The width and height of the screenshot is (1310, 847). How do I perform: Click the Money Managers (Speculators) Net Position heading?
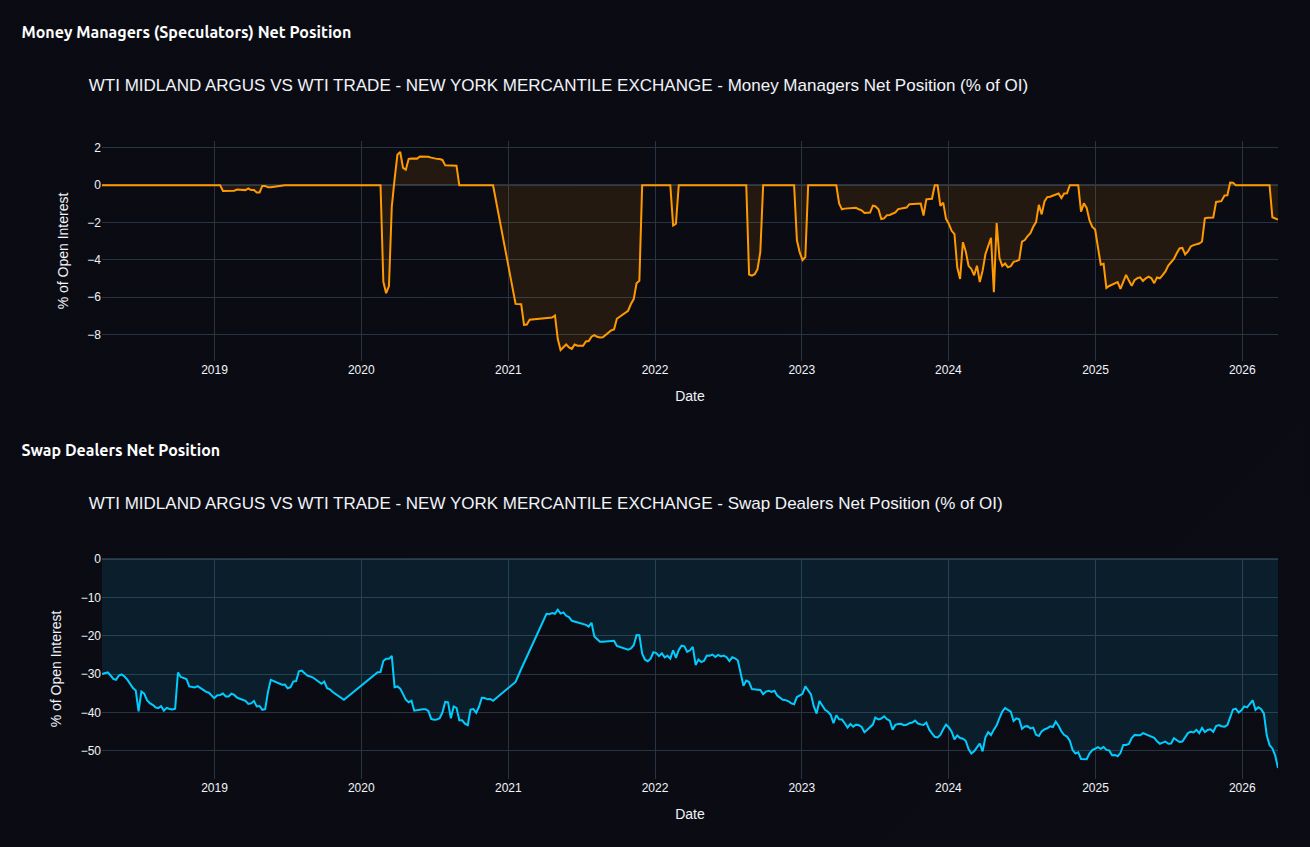[186, 32]
